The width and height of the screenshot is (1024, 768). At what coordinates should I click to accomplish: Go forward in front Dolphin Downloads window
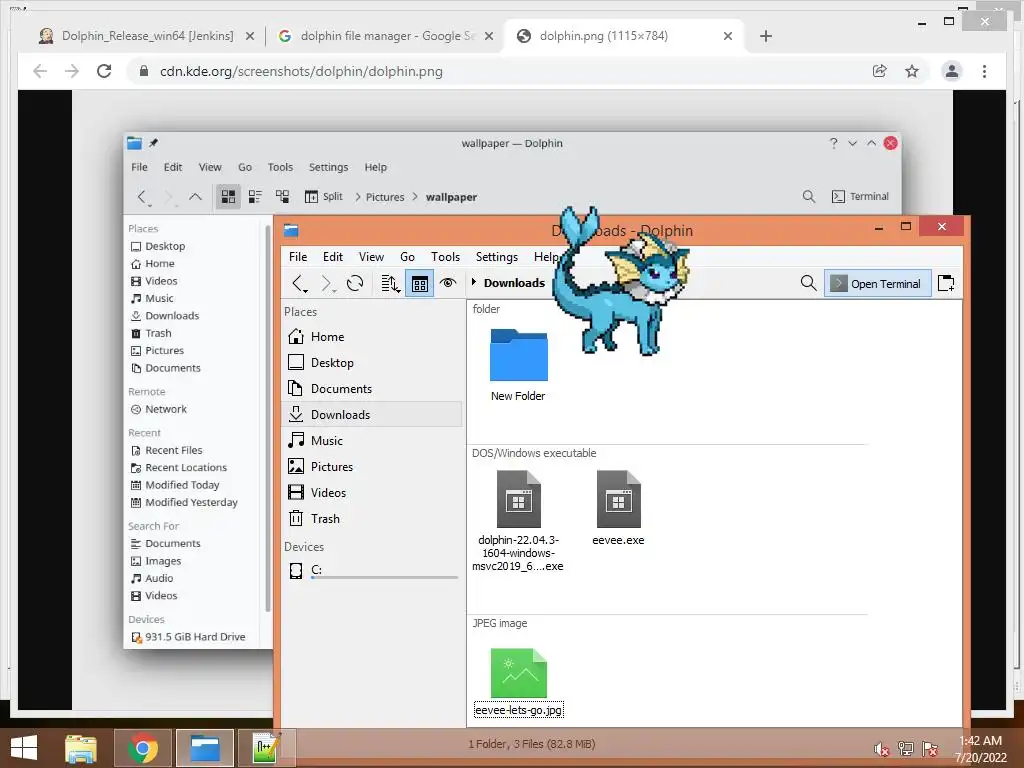pos(327,283)
